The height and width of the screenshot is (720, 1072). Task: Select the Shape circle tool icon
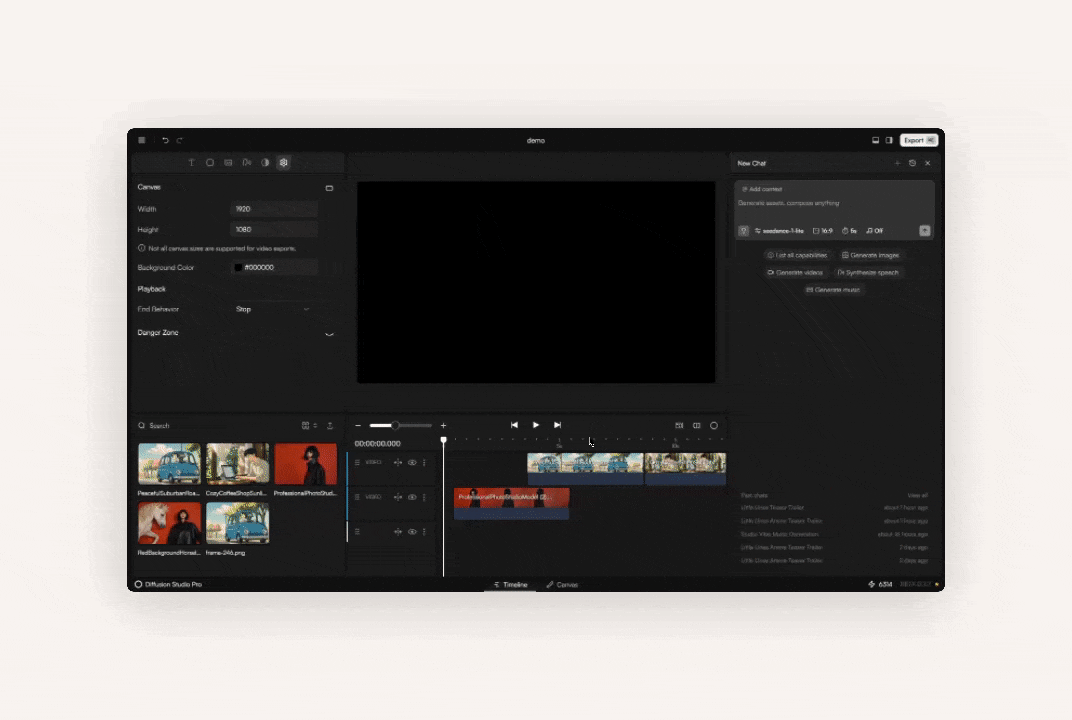coord(210,163)
